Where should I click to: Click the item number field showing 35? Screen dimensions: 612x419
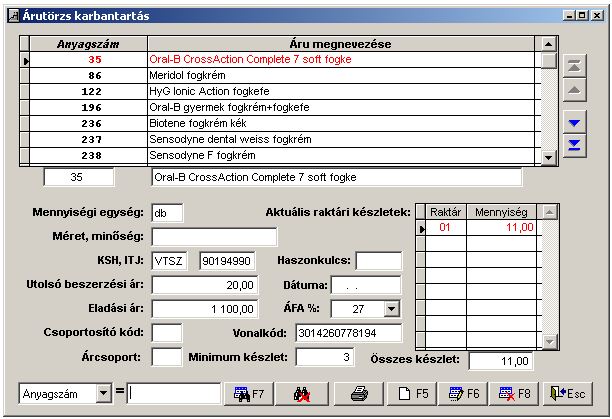click(x=79, y=177)
